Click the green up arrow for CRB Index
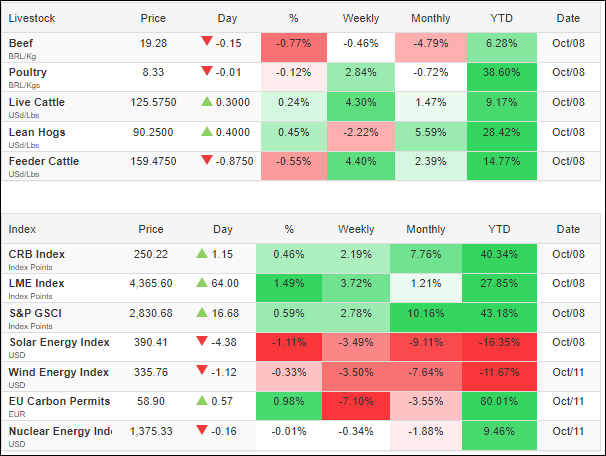Screen dimensions: 606x456 click(x=201, y=254)
